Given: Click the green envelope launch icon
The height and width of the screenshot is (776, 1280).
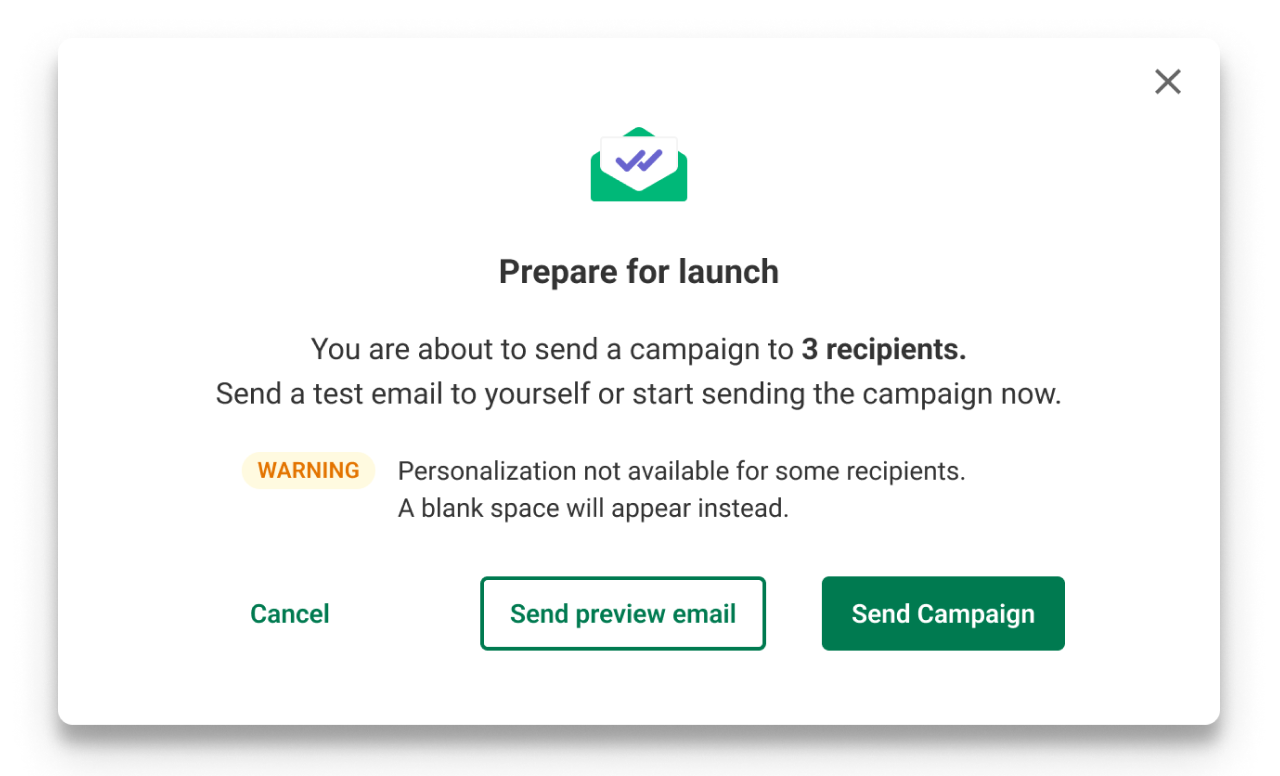Looking at the screenshot, I should [x=639, y=166].
